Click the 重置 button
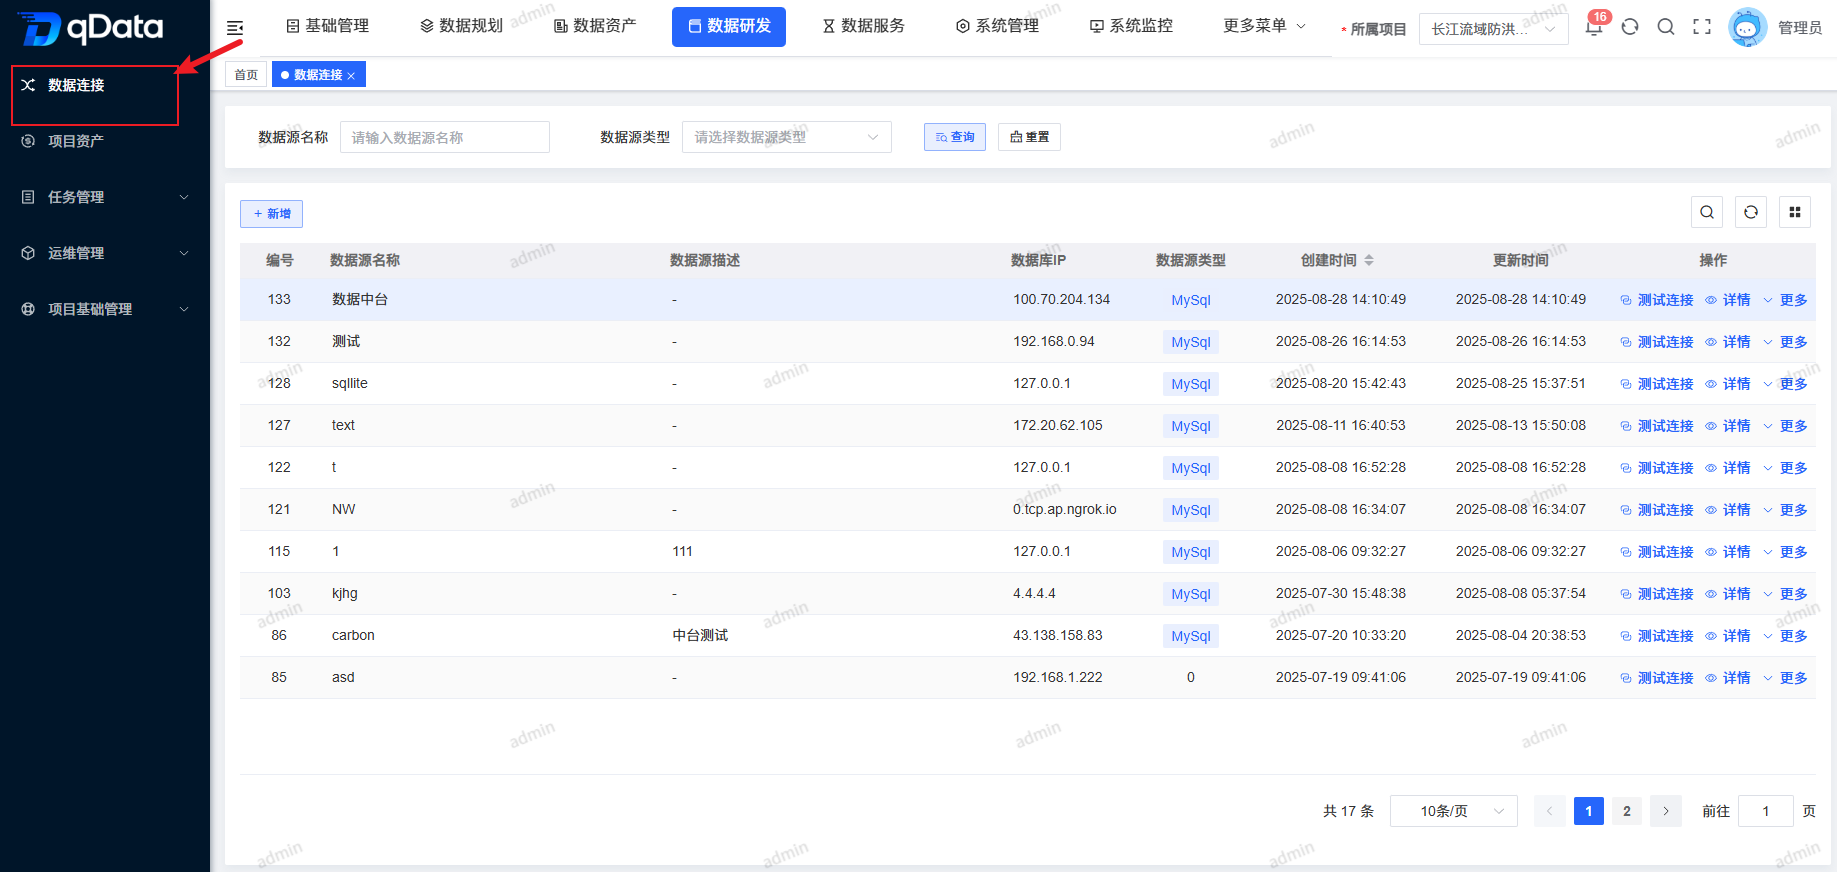Screen dimensions: 1837x872 (1029, 137)
